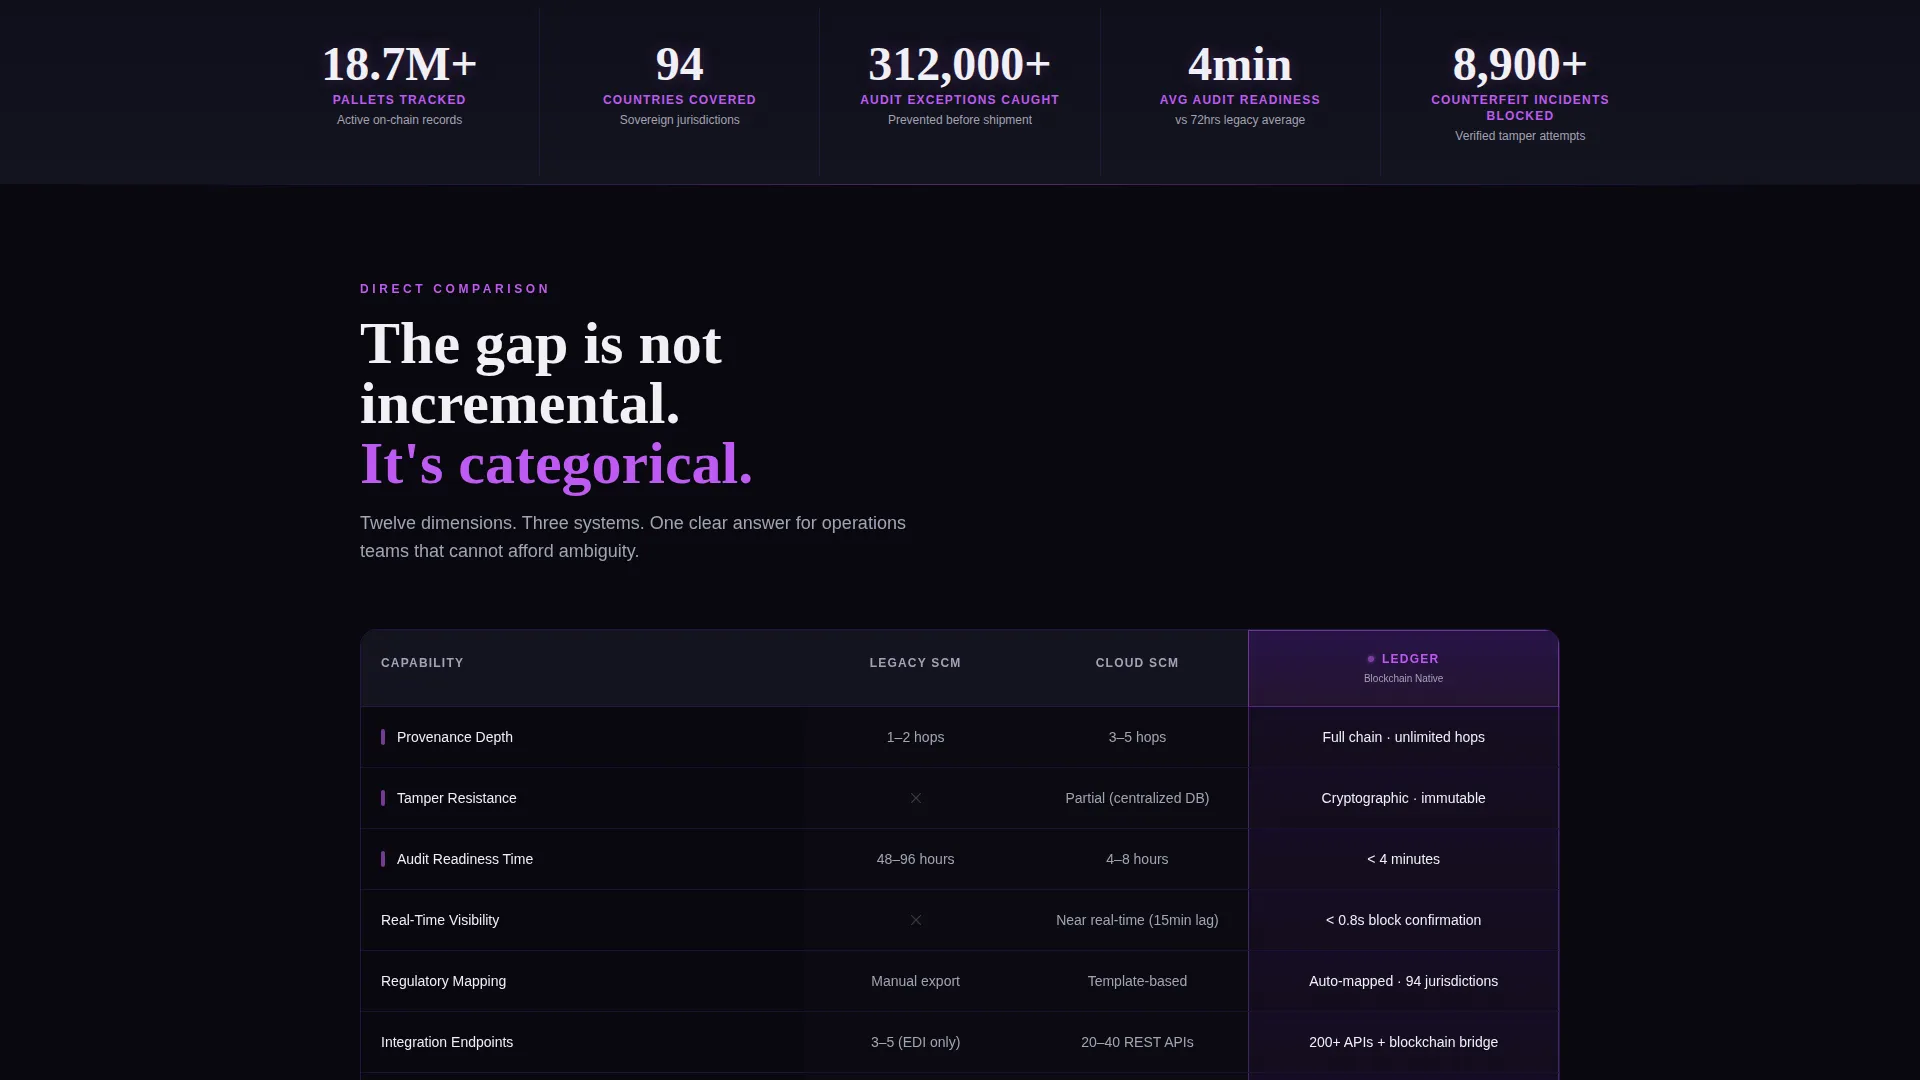Click 'Near real-time (15min lag)' cell
The width and height of the screenshot is (1920, 1080).
1137,920
